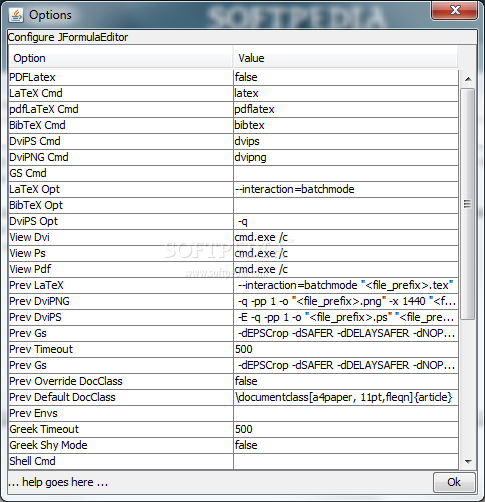Click the 'View Pdf' option label
The width and height of the screenshot is (485, 502).
tap(30, 269)
